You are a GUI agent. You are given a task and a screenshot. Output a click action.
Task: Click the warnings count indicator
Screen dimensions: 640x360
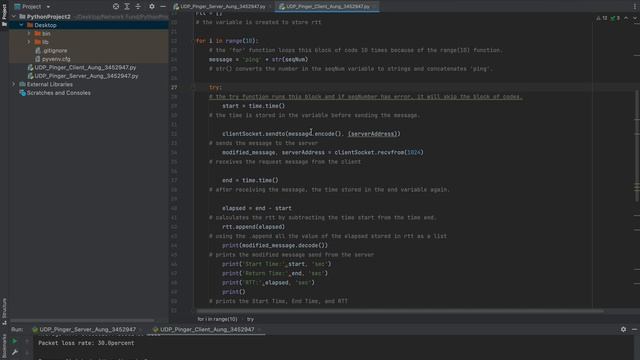602,18
